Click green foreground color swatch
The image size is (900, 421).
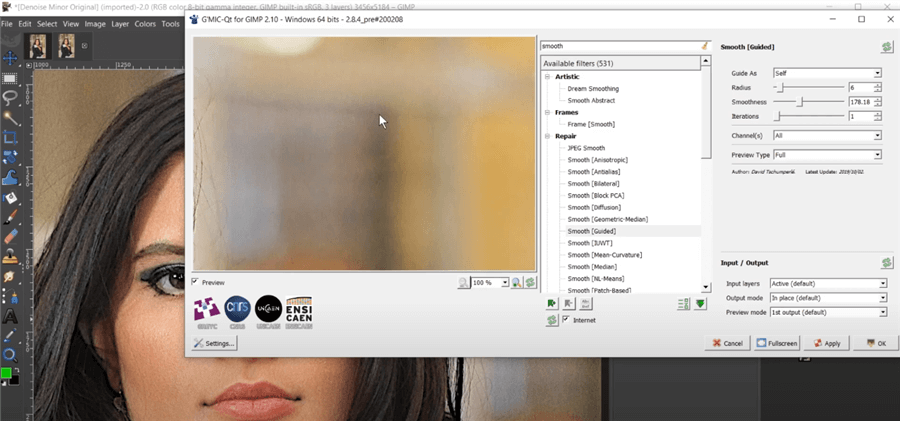pyautogui.click(x=6, y=373)
